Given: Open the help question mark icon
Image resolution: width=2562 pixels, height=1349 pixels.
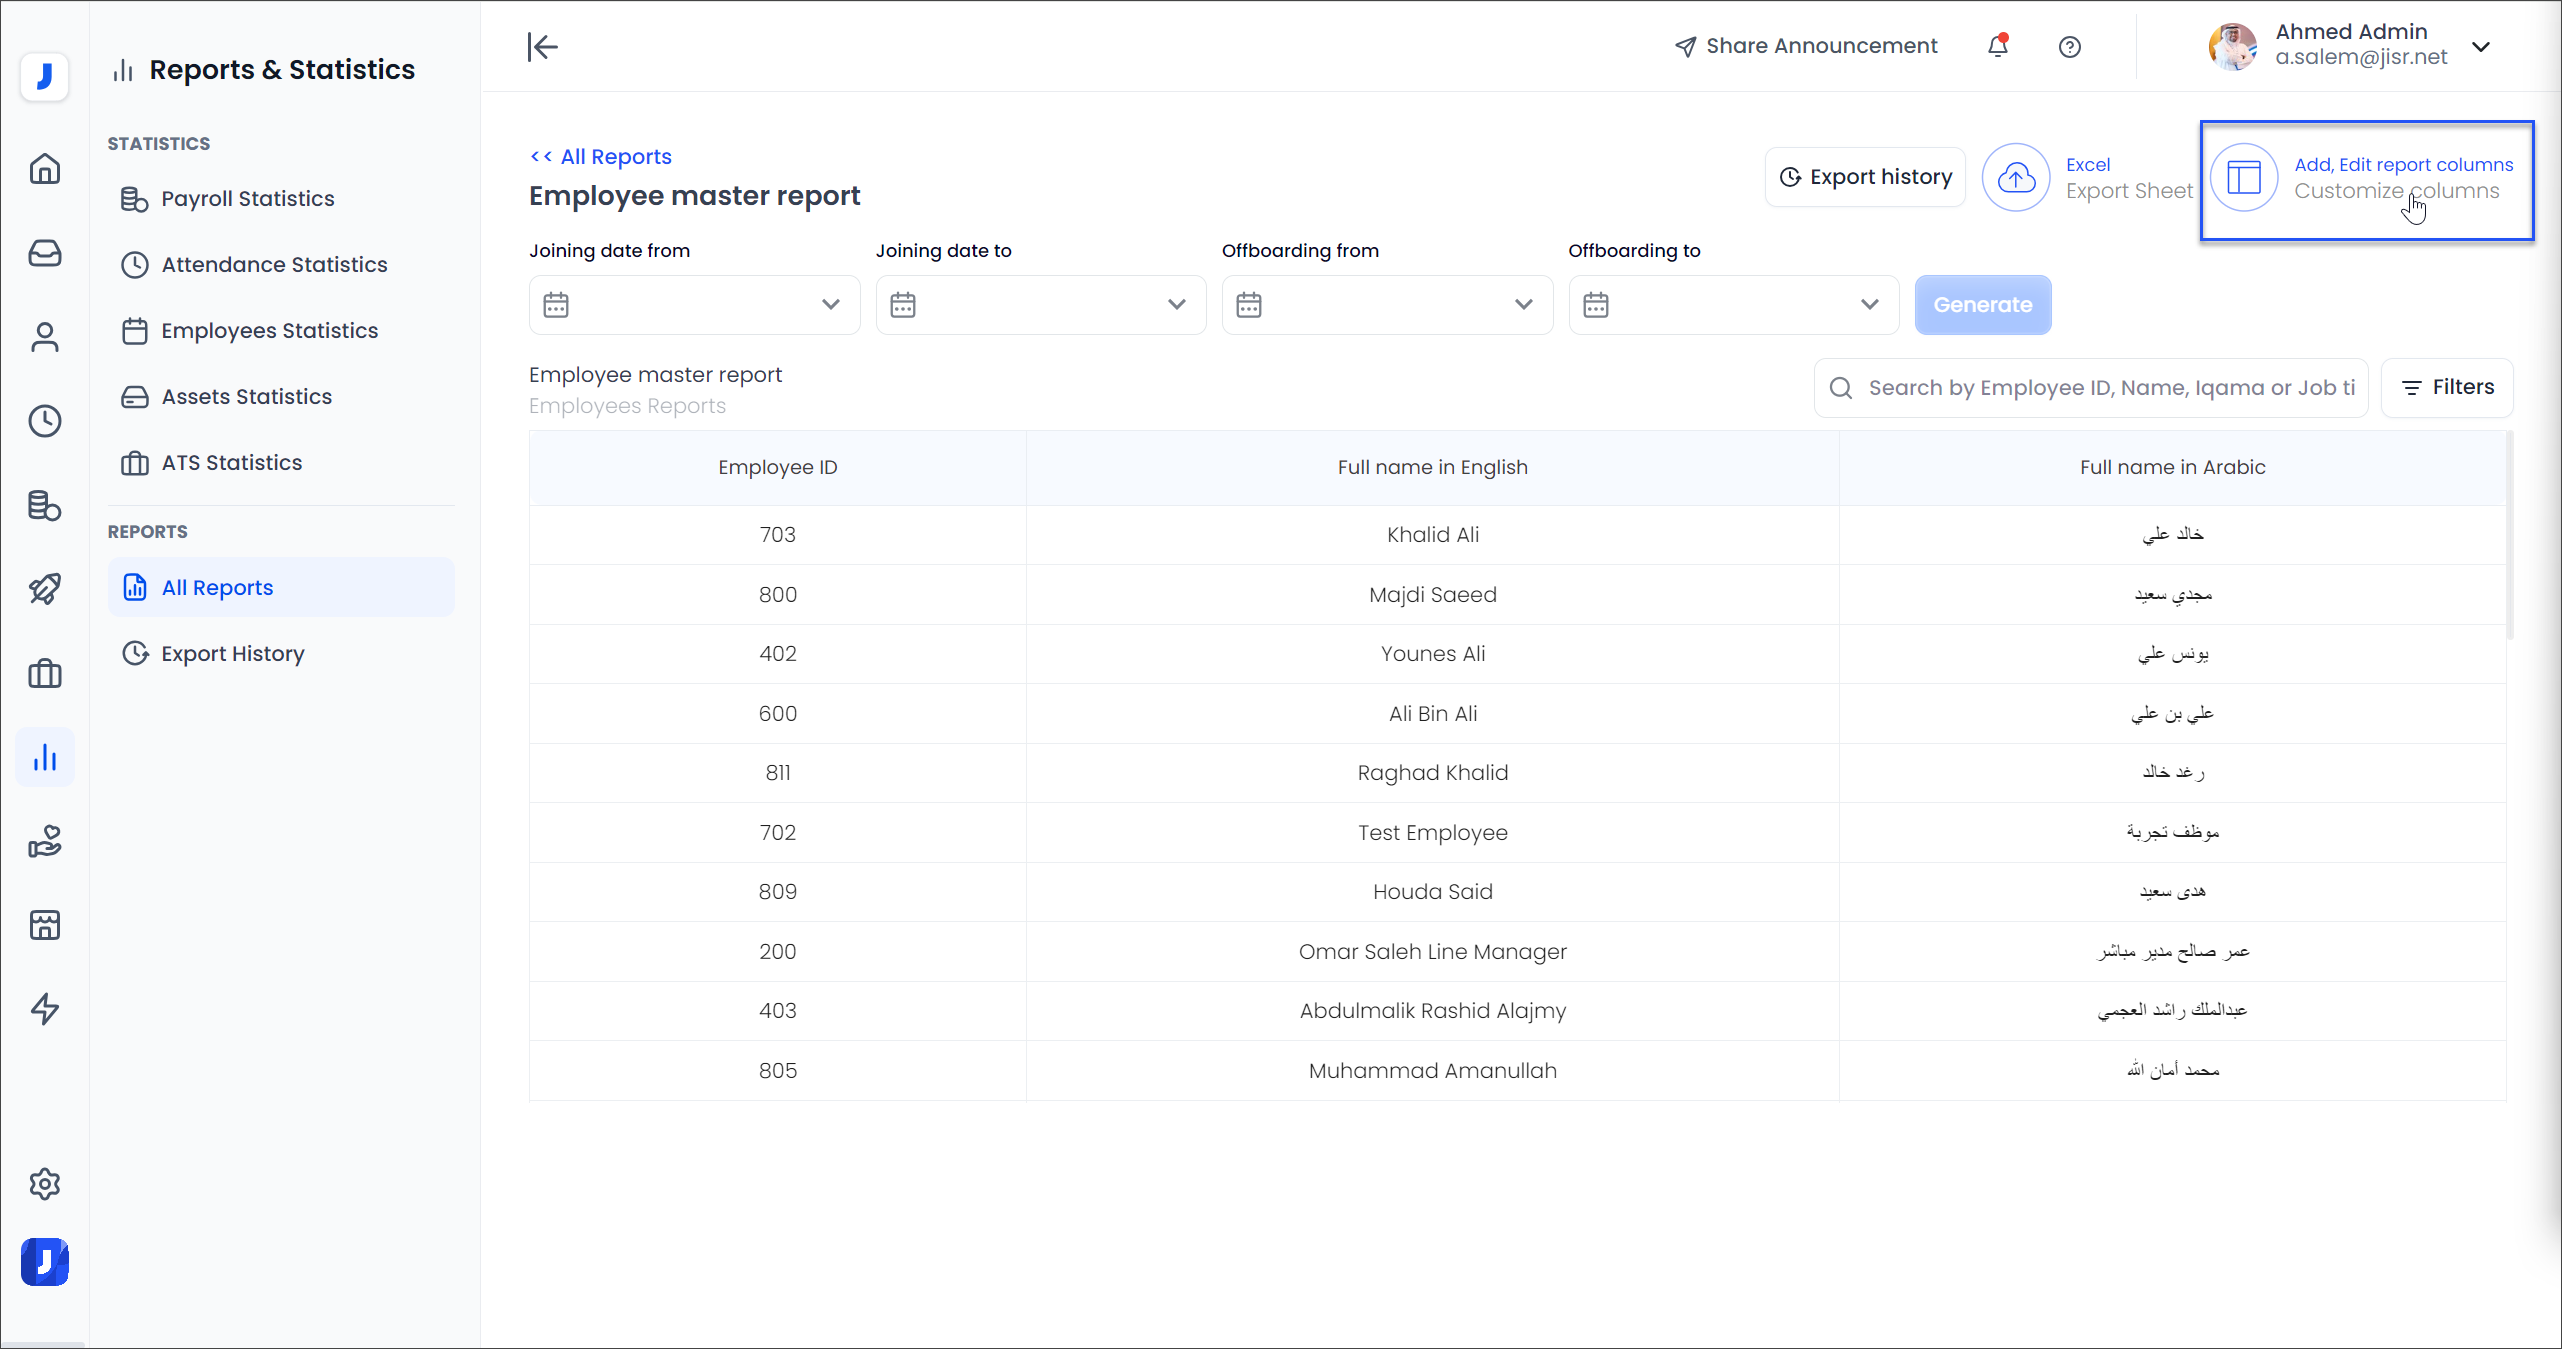Looking at the screenshot, I should click(x=2069, y=47).
